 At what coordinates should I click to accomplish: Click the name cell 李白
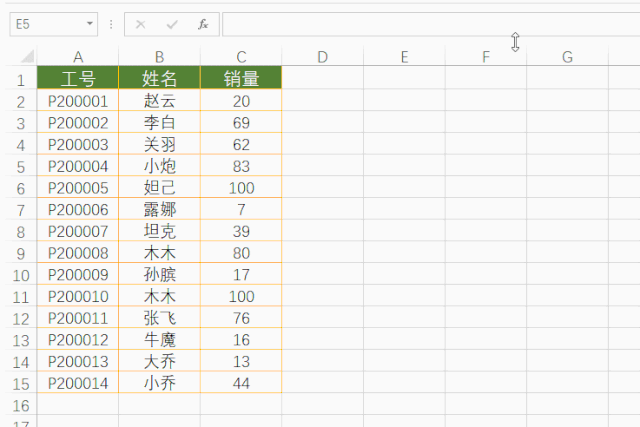click(x=160, y=122)
